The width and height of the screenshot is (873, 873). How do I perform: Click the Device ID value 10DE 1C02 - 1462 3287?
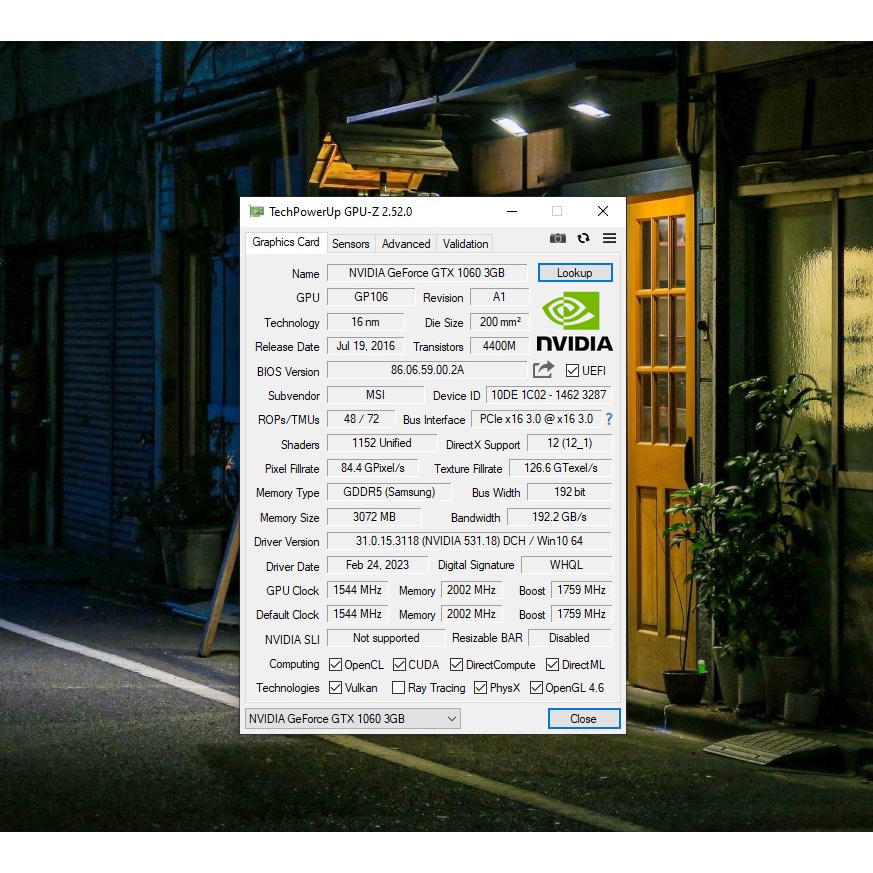548,395
